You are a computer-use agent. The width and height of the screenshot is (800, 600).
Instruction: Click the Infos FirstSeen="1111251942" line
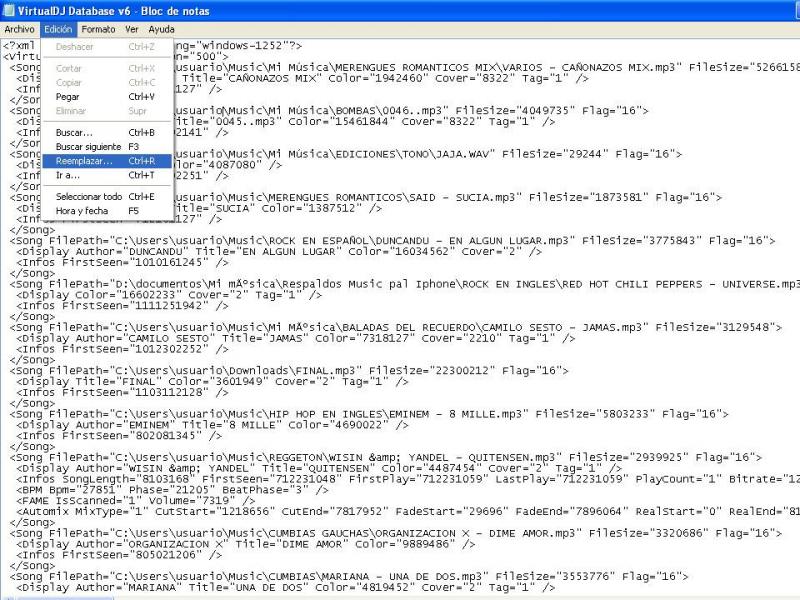click(x=122, y=306)
